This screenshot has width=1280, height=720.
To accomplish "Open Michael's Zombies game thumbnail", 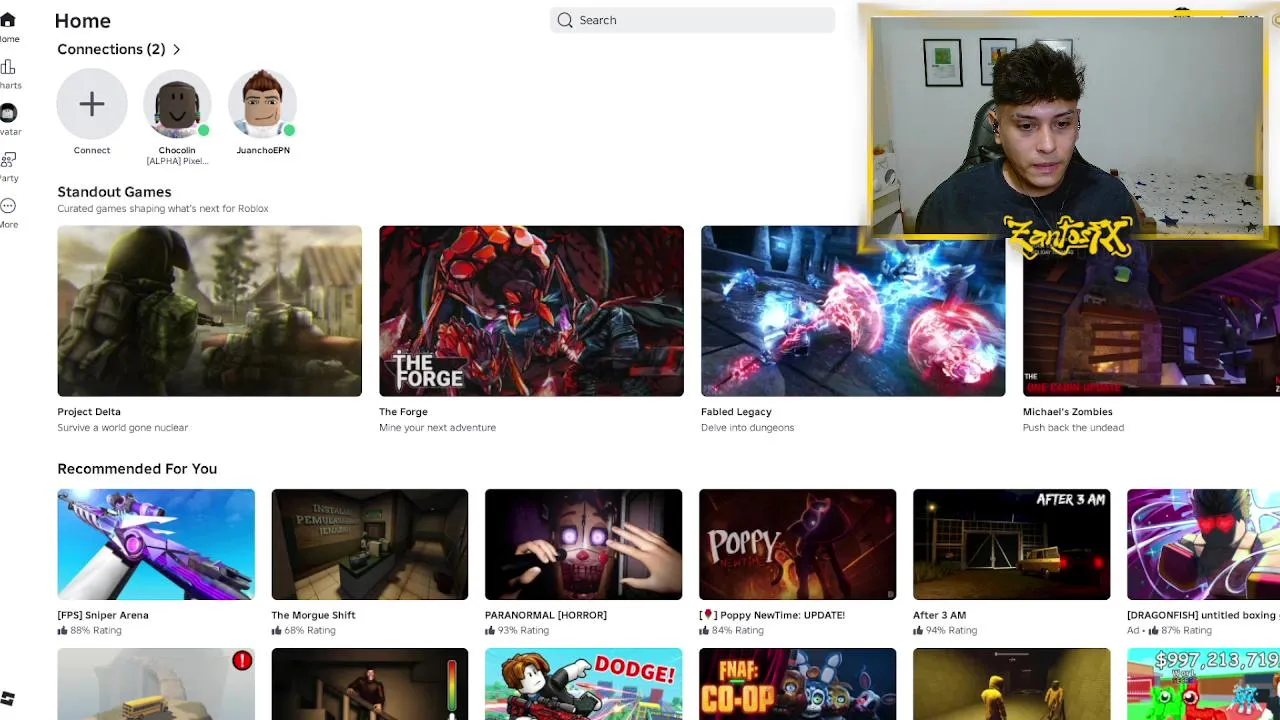I will pyautogui.click(x=1151, y=318).
